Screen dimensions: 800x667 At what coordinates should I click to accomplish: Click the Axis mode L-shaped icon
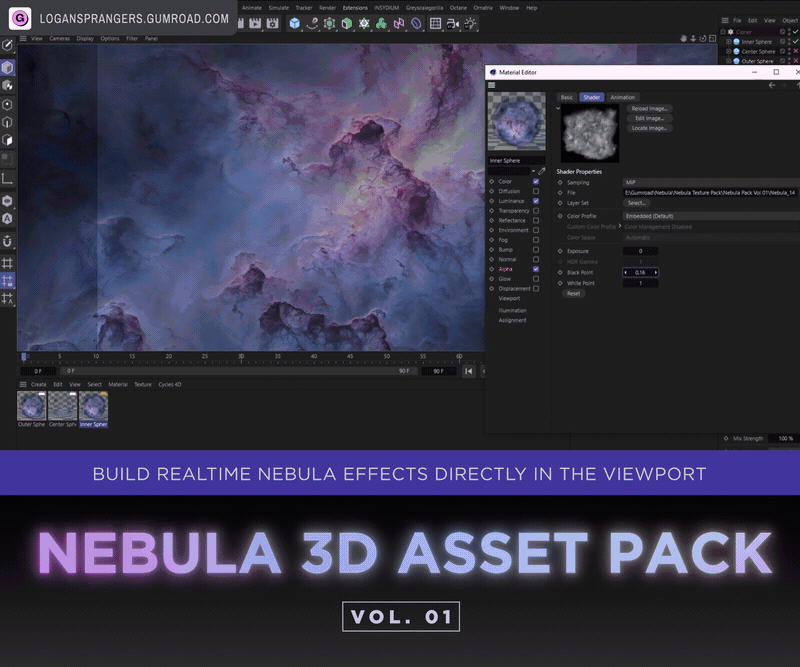(7, 179)
